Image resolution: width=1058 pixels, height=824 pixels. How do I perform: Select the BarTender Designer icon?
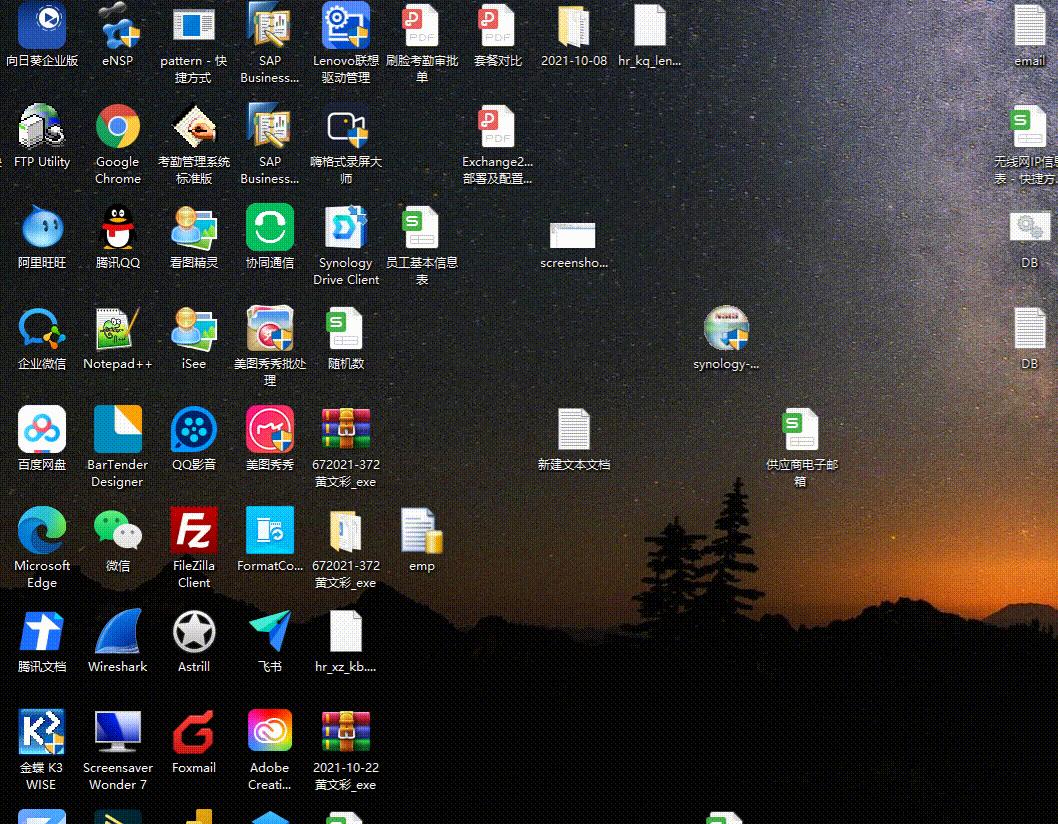[117, 429]
